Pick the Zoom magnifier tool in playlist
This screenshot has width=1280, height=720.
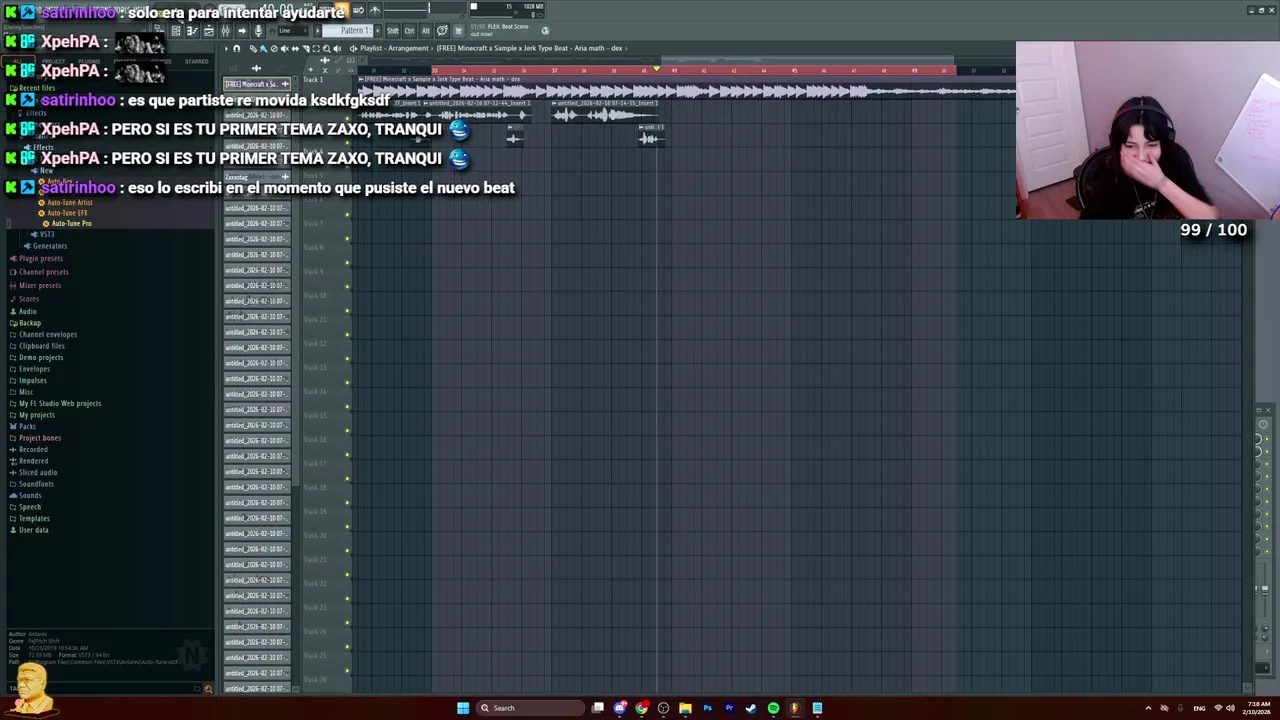coord(327,49)
